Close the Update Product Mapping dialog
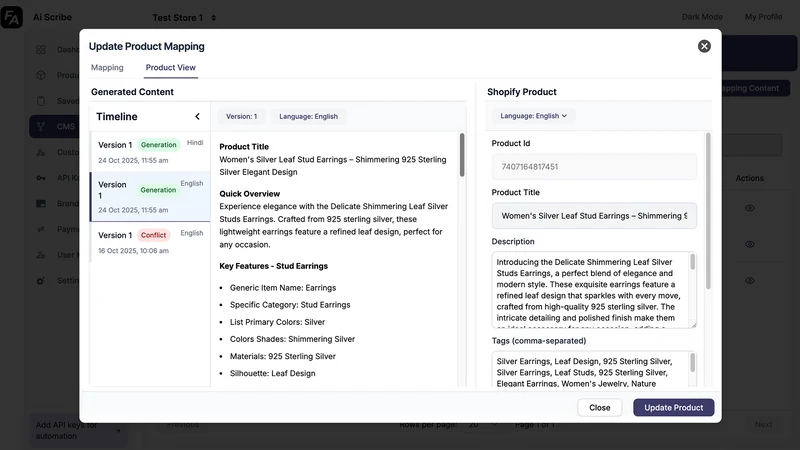 pyautogui.click(x=704, y=46)
